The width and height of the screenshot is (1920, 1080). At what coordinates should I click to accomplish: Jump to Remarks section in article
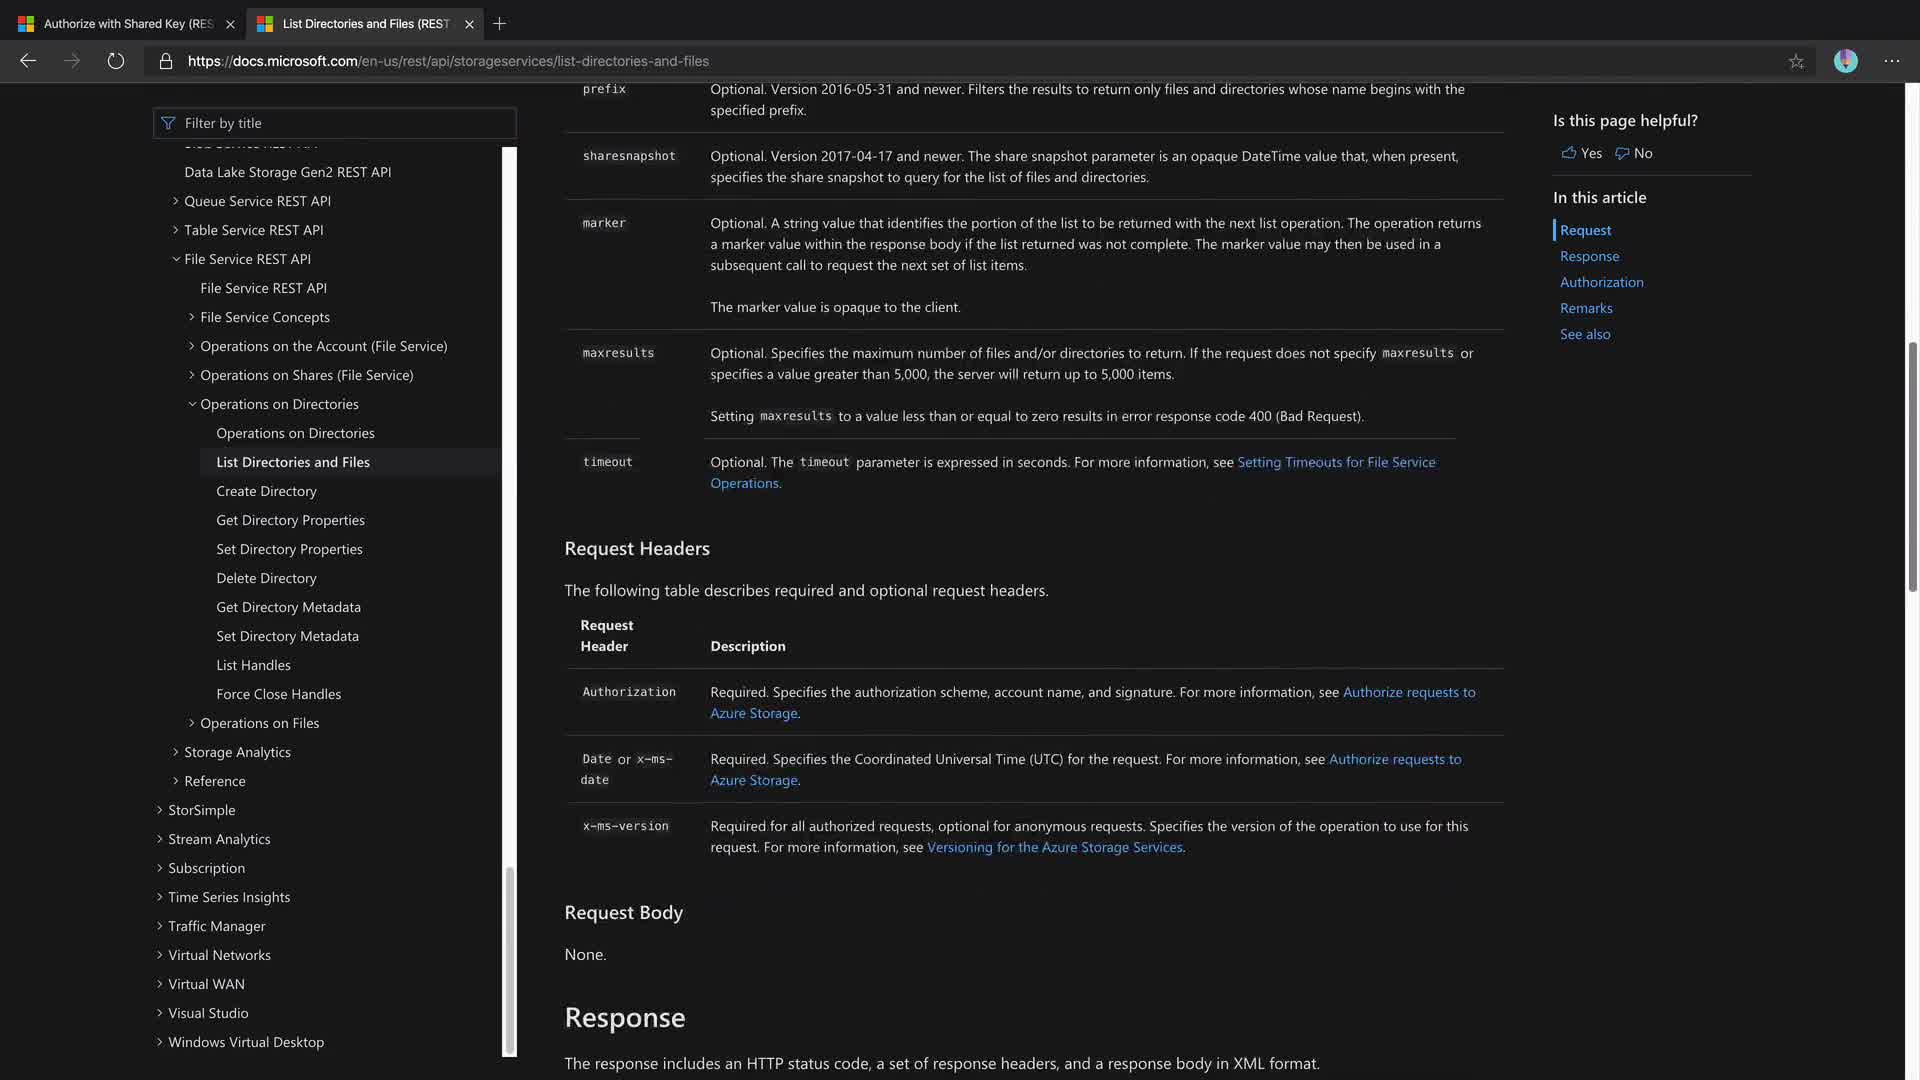click(x=1586, y=308)
